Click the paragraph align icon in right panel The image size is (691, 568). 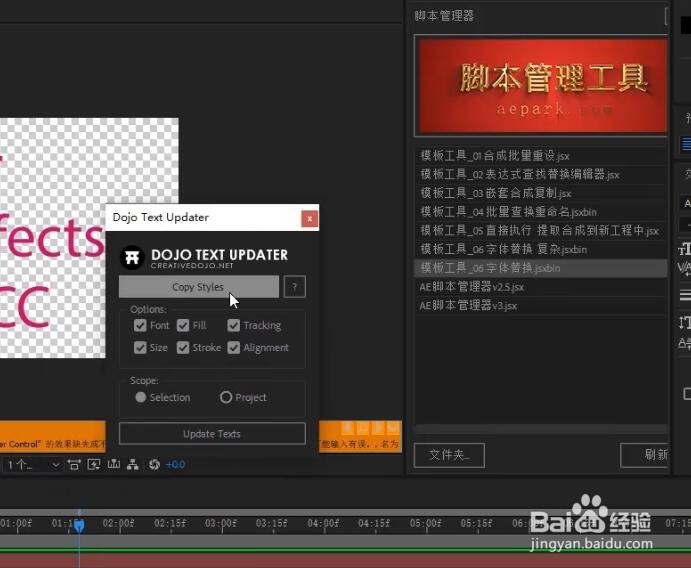[686, 144]
